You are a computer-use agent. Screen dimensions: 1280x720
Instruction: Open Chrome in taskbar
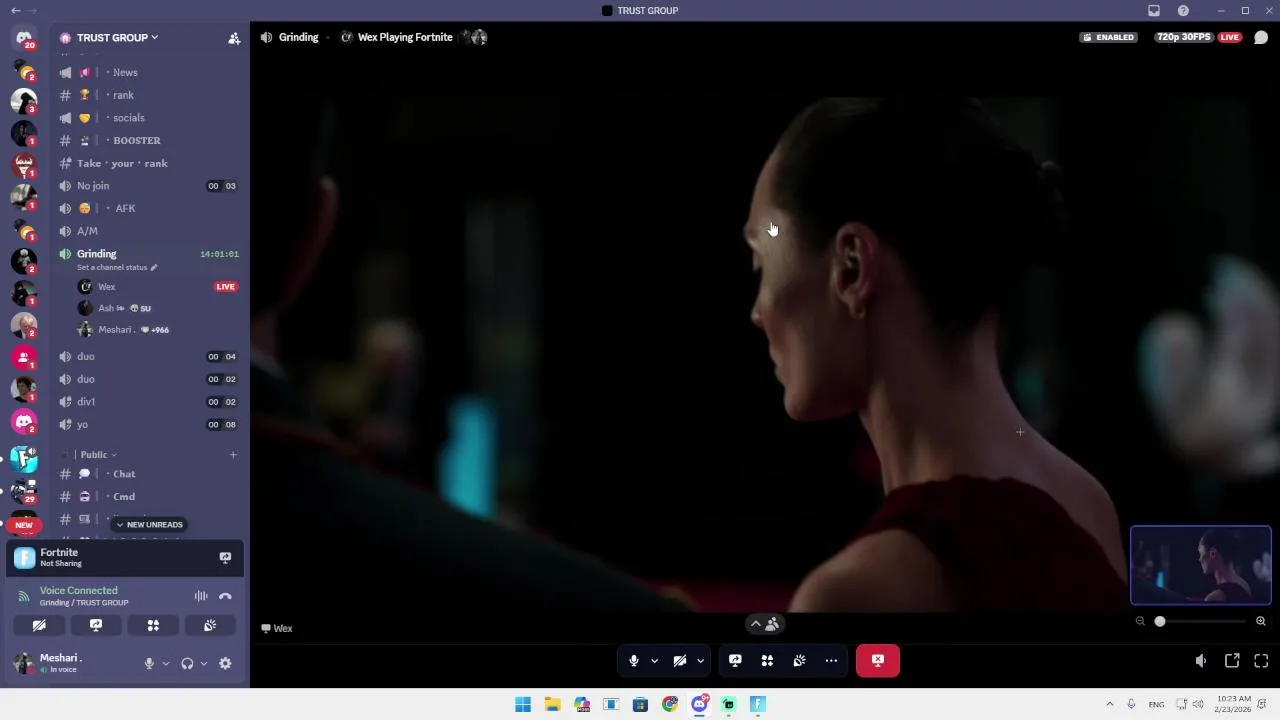click(x=670, y=704)
